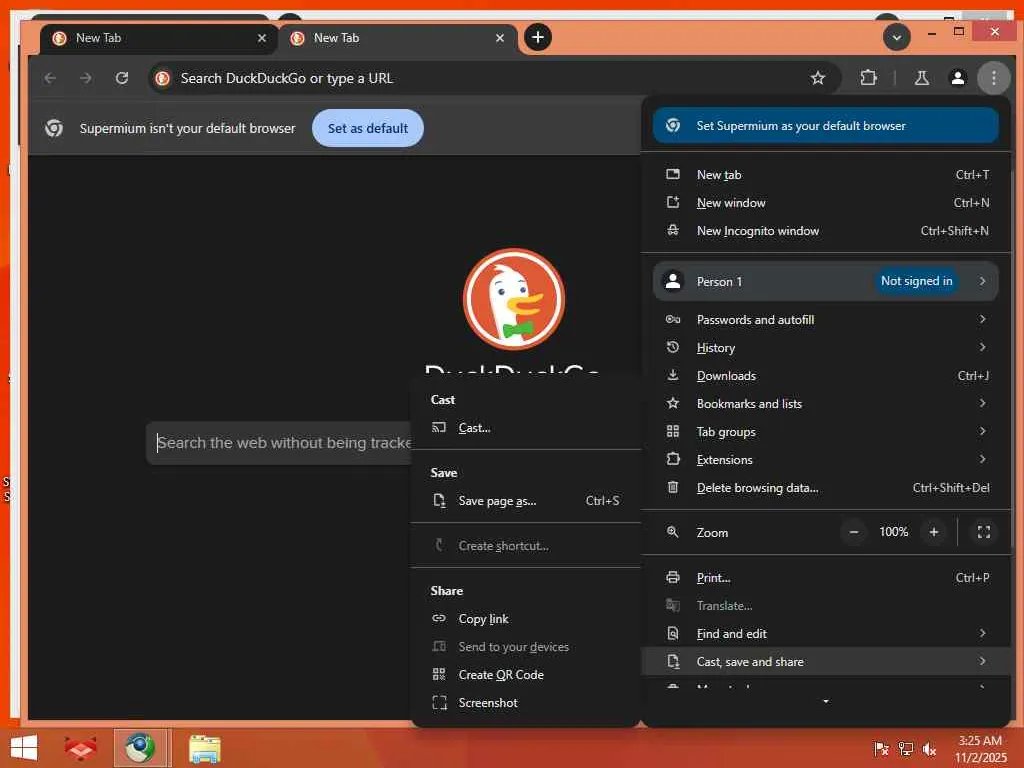Click the Copy link chain icon
The width and height of the screenshot is (1024, 768).
pos(439,618)
